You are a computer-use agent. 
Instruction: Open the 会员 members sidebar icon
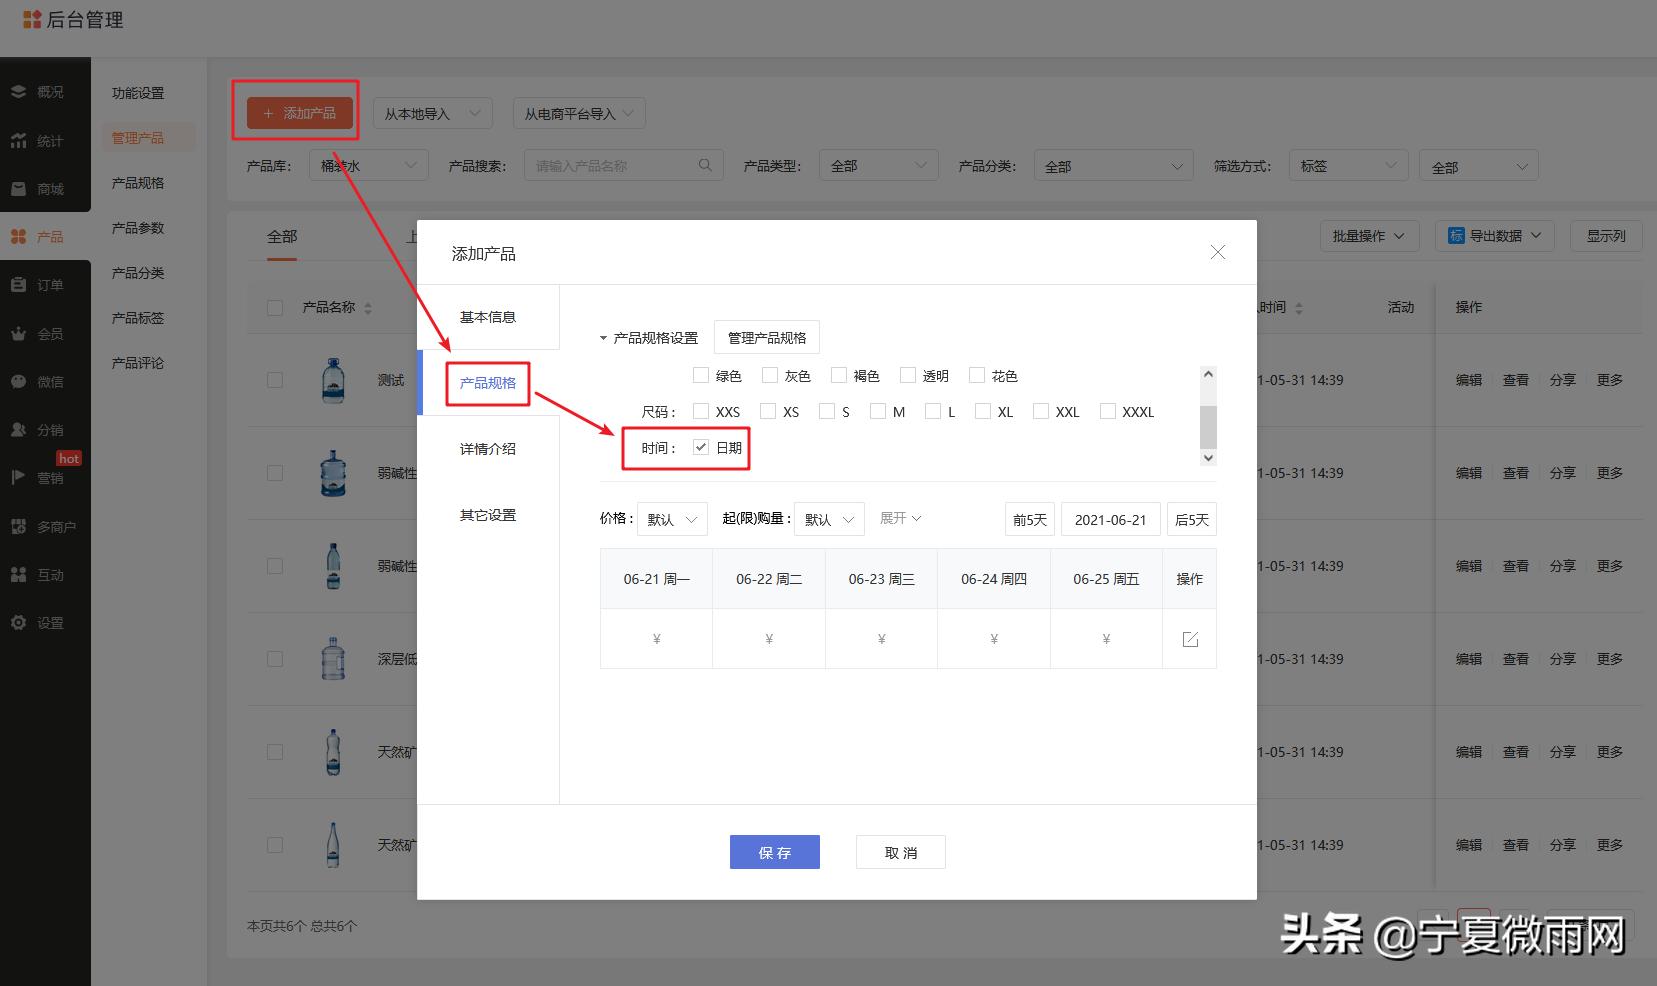click(x=45, y=333)
